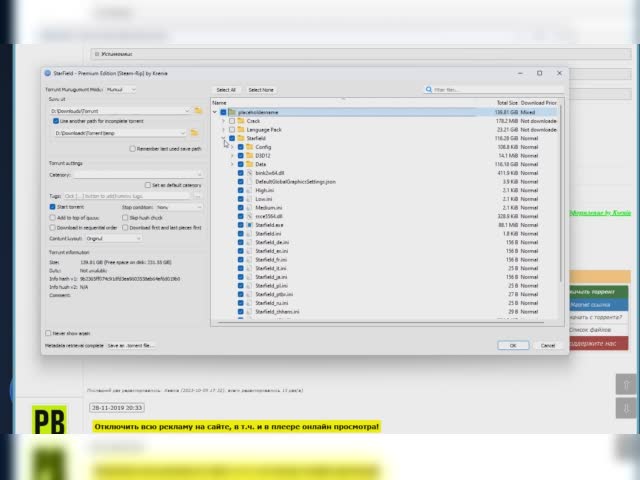Click the Language Pack folder icon

point(241,129)
